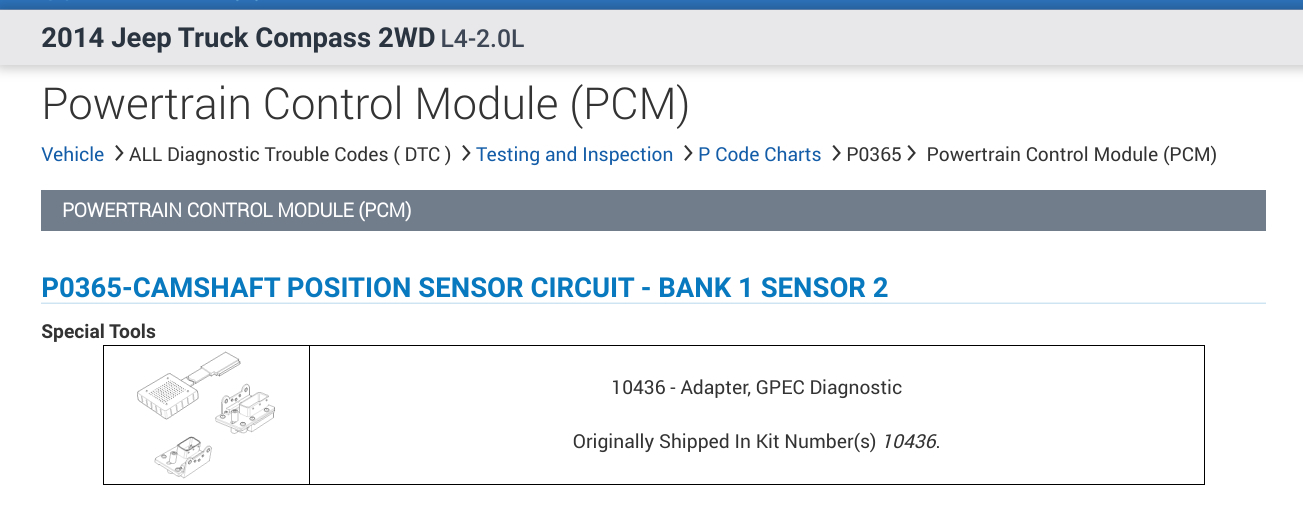Click chevron following Testing and Inspection

pyautogui.click(x=688, y=154)
